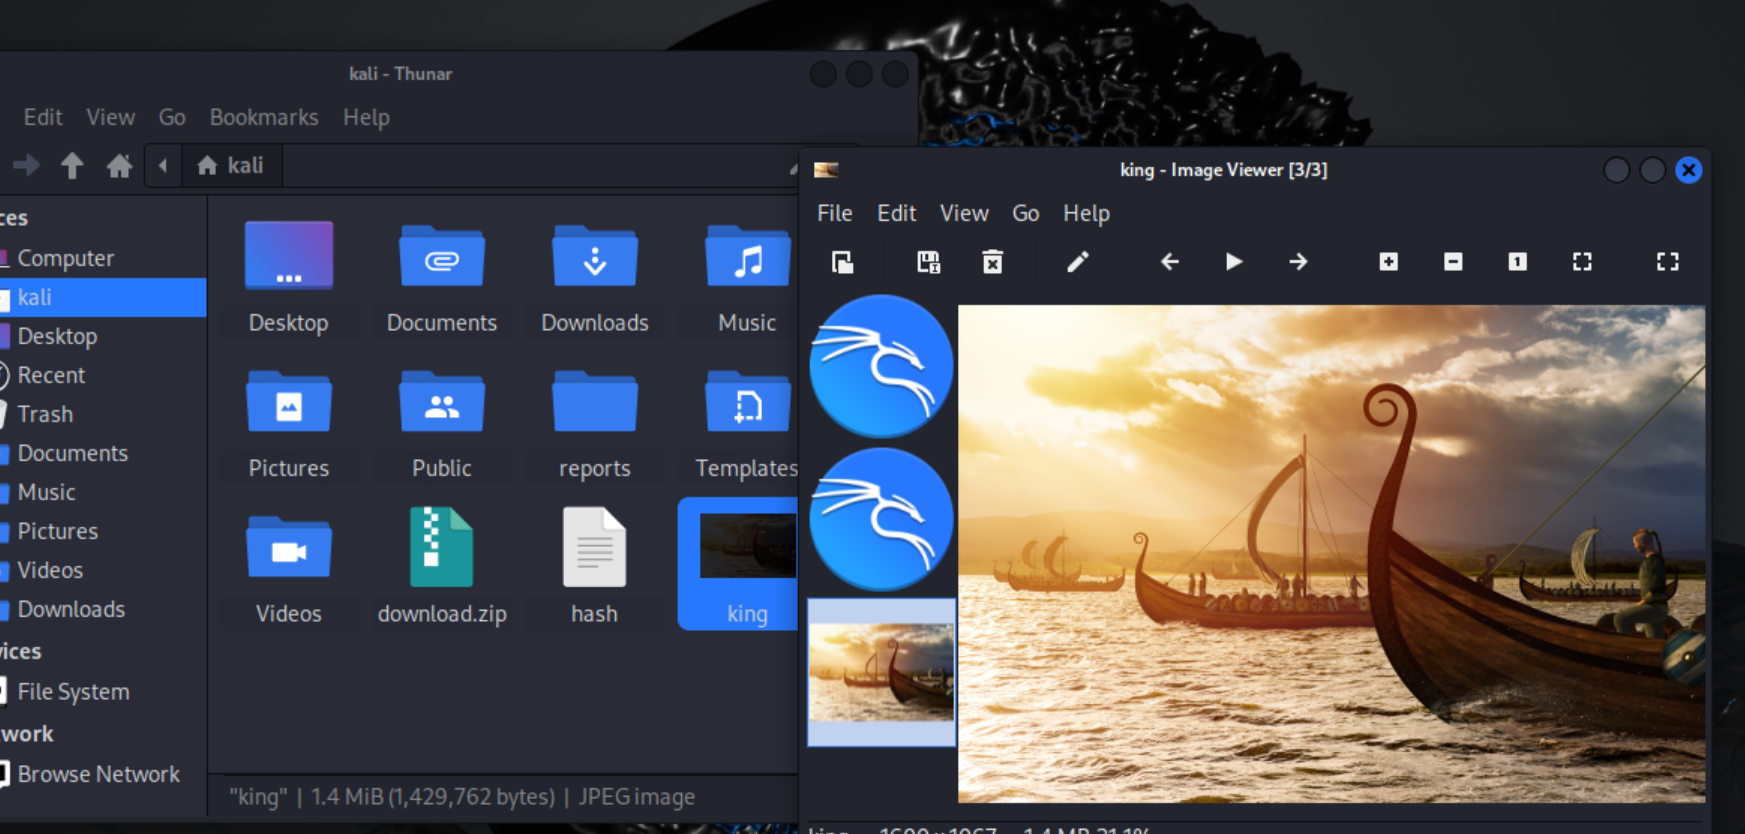The image size is (1745, 834).
Task: Go to previous image with left arrow
Action: tap(1170, 262)
